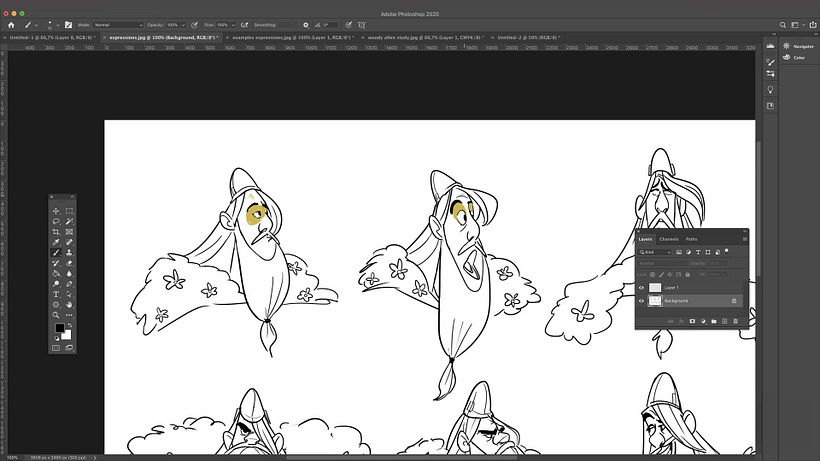This screenshot has height=461, width=820.
Task: Swap foreground and background colors
Action: coord(69,325)
